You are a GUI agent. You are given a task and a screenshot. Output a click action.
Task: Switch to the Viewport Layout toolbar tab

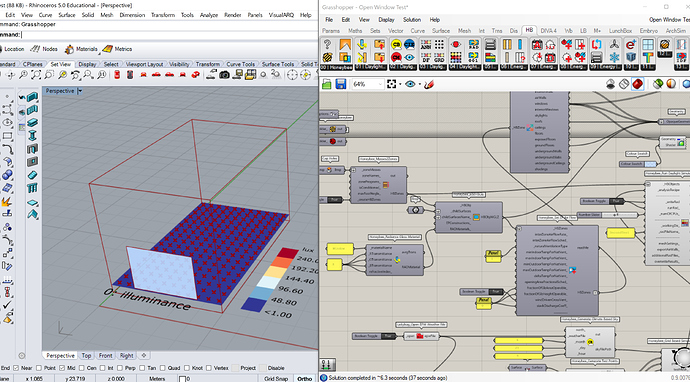point(144,64)
